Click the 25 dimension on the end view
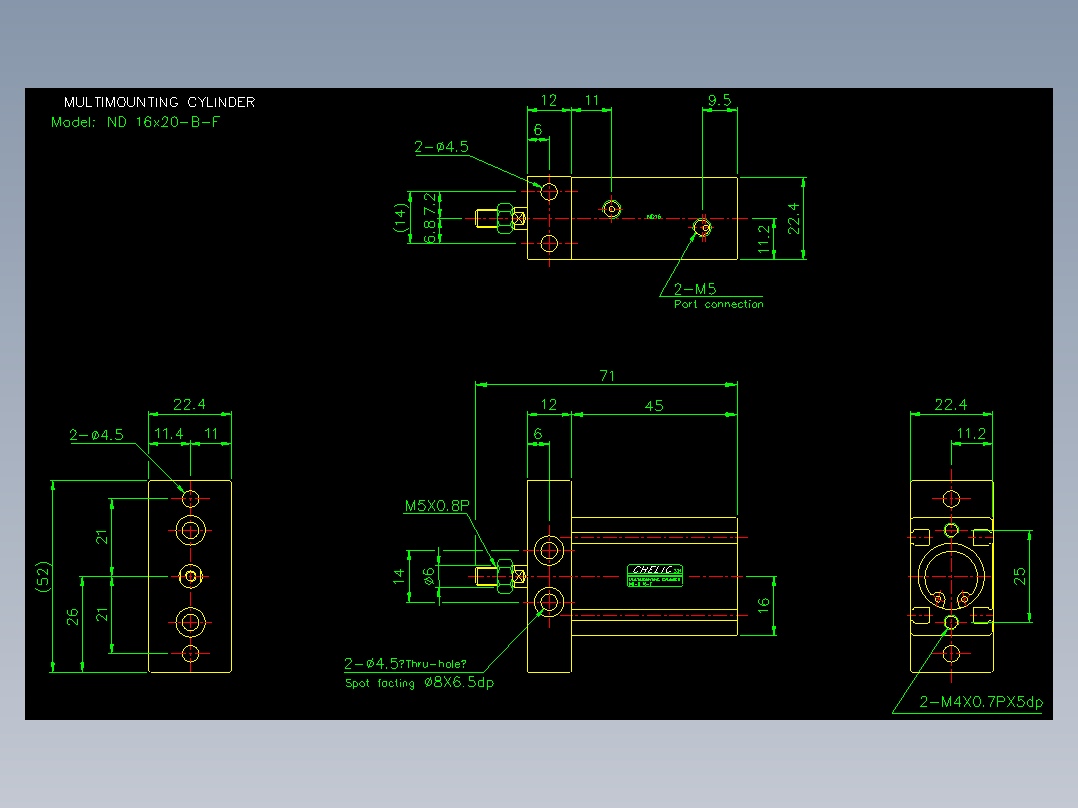 coord(1020,576)
